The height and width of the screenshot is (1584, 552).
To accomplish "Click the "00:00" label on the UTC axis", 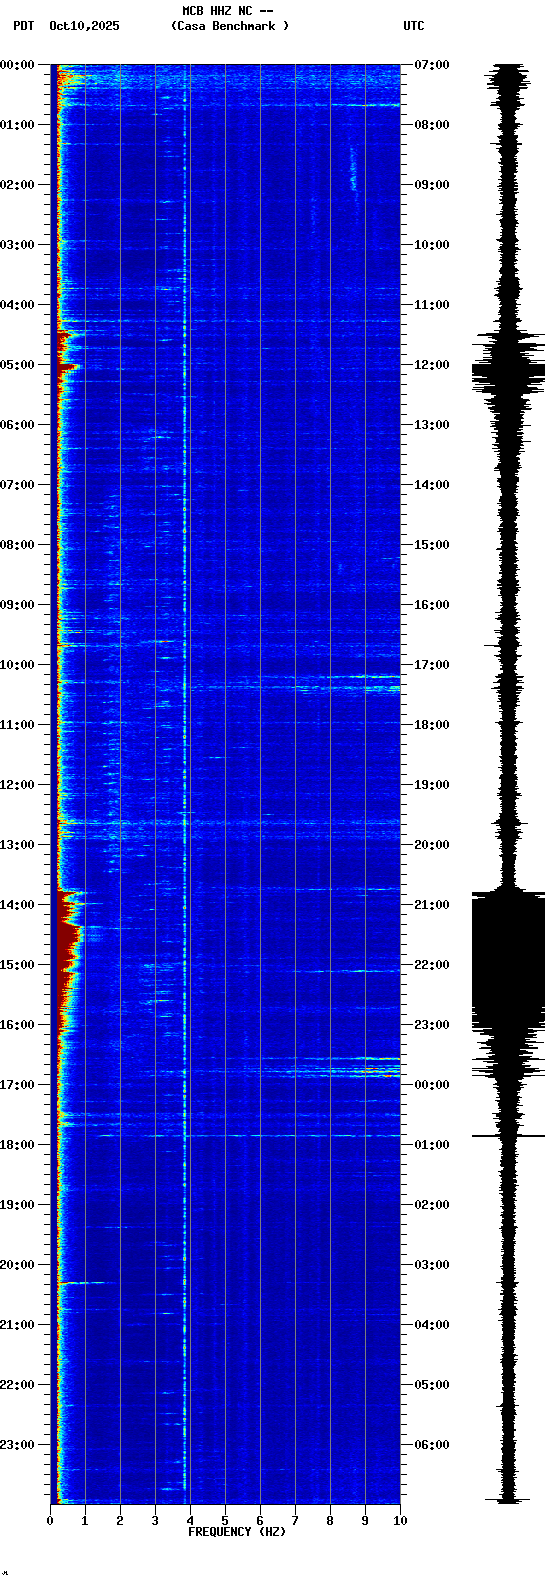I will [x=432, y=1085].
